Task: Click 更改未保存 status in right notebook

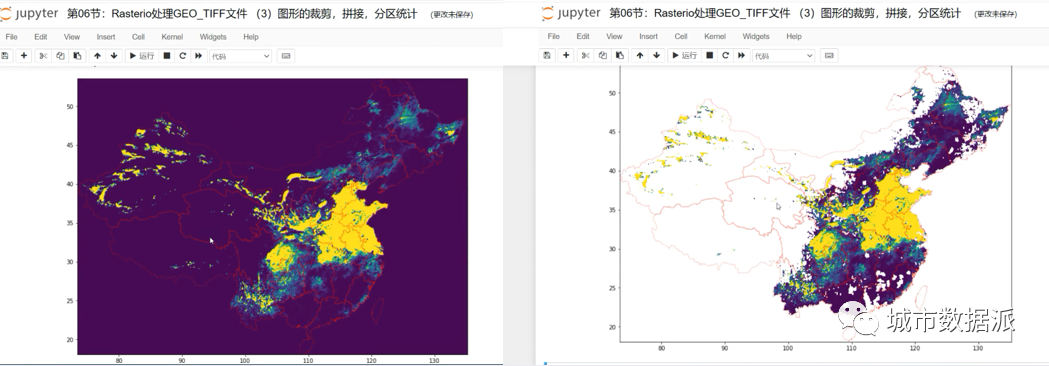Action: [995, 14]
